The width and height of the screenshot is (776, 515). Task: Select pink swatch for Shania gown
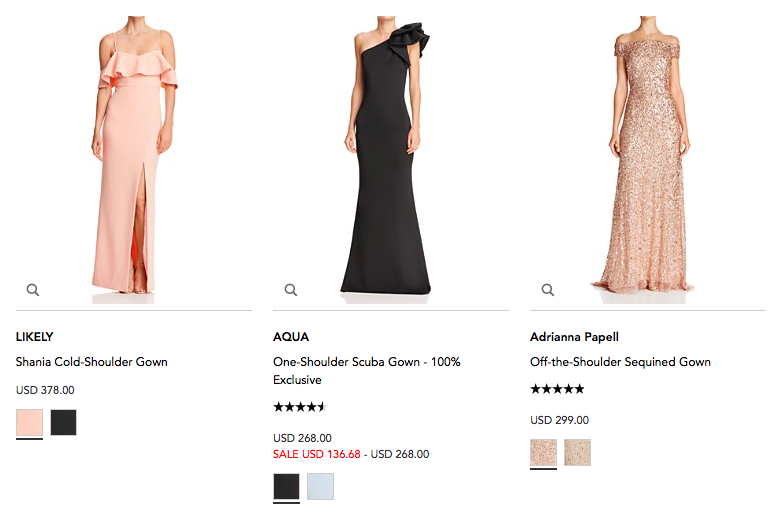(x=30, y=423)
